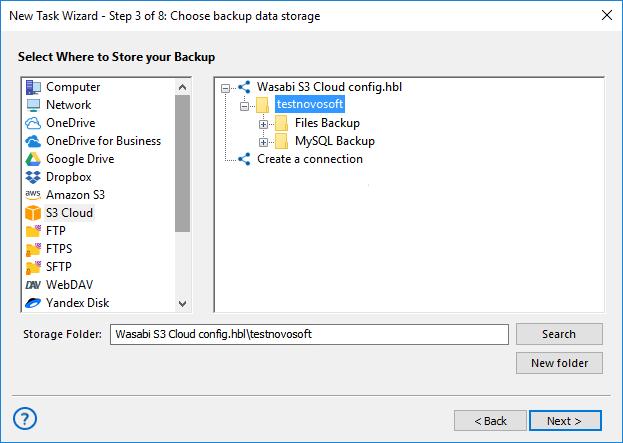Viewport: 623px width, 443px height.
Task: Open help via question mark icon
Action: tap(26, 418)
